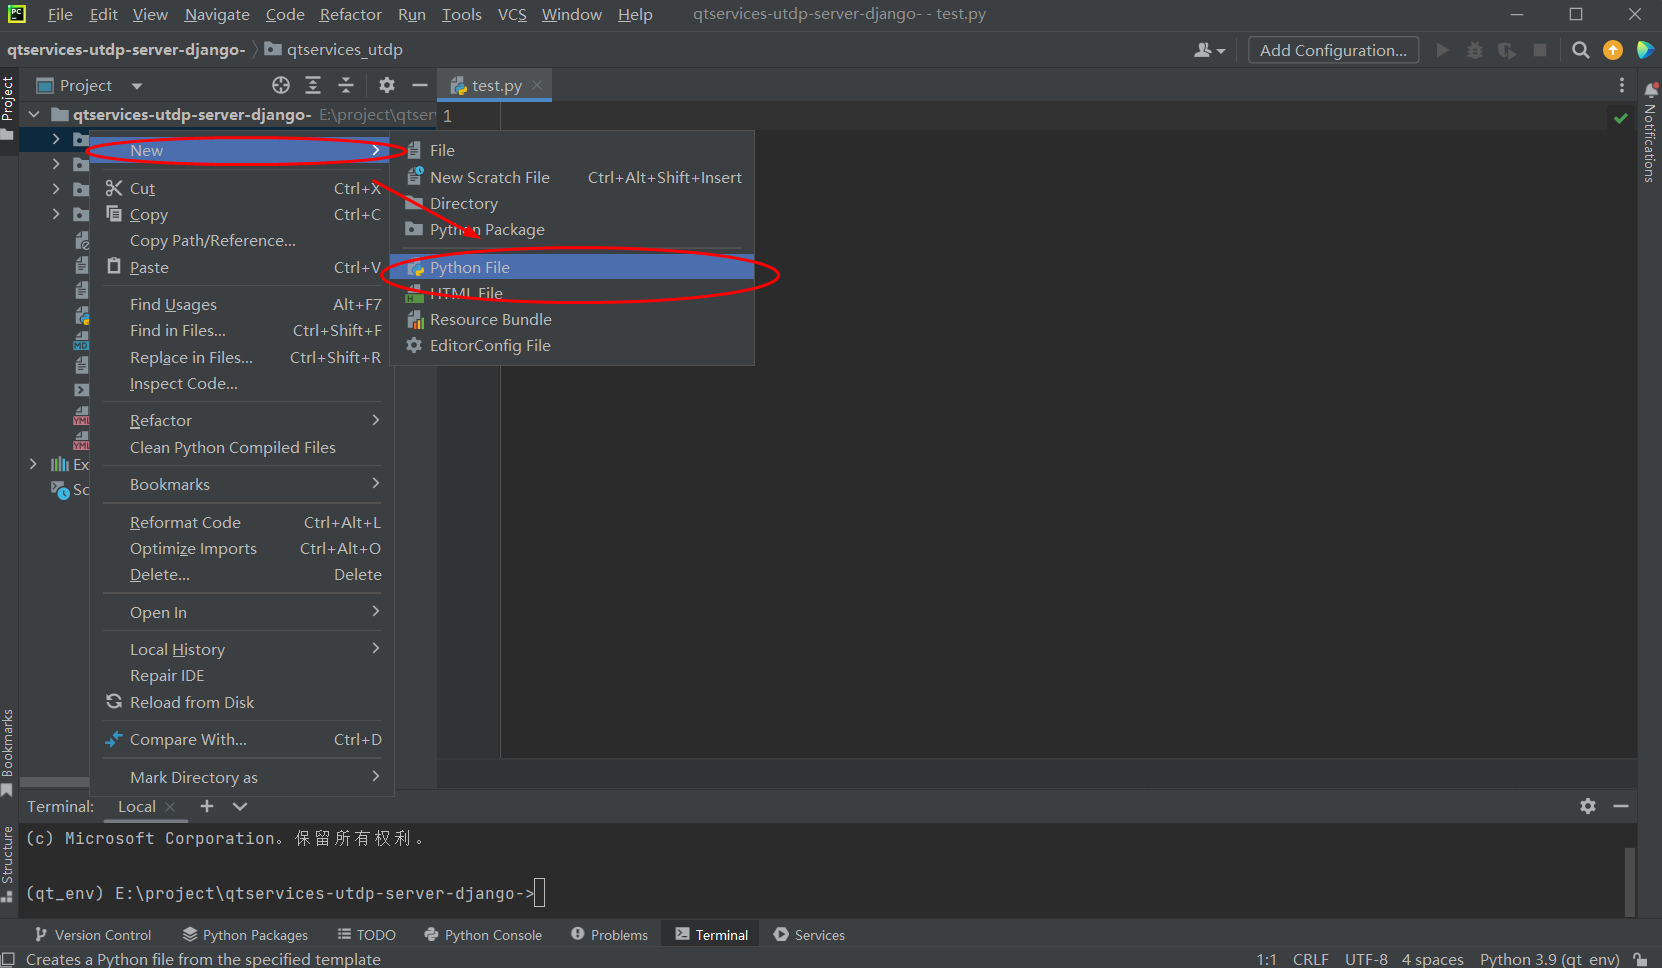Click the orange IDE update icon
The height and width of the screenshot is (968, 1662).
pyautogui.click(x=1613, y=50)
